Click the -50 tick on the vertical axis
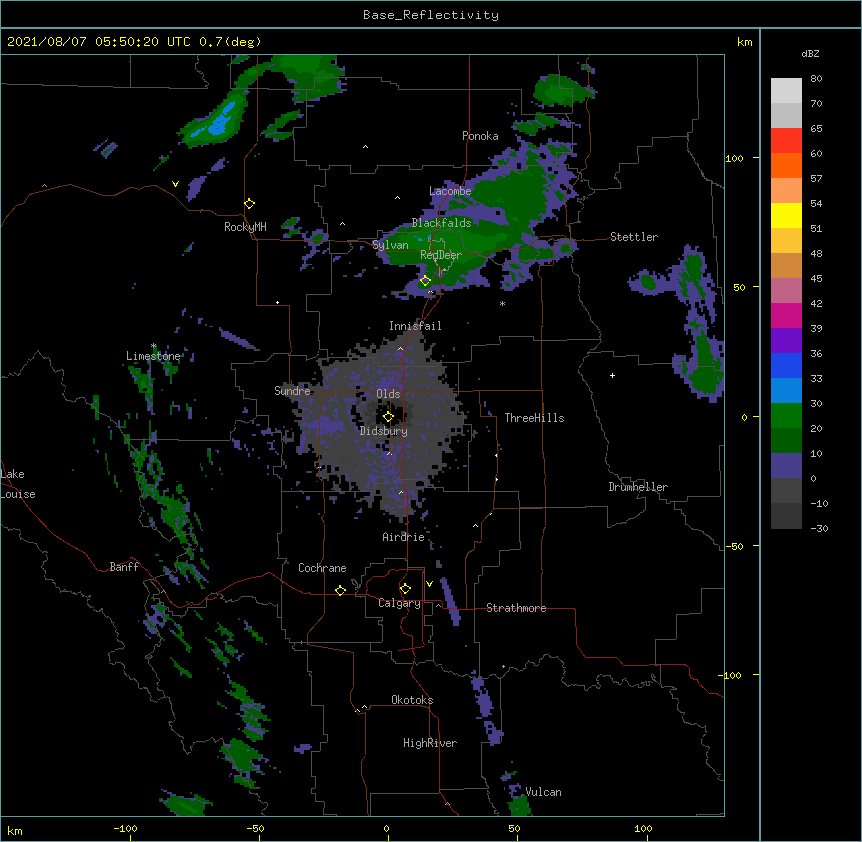 pos(734,546)
